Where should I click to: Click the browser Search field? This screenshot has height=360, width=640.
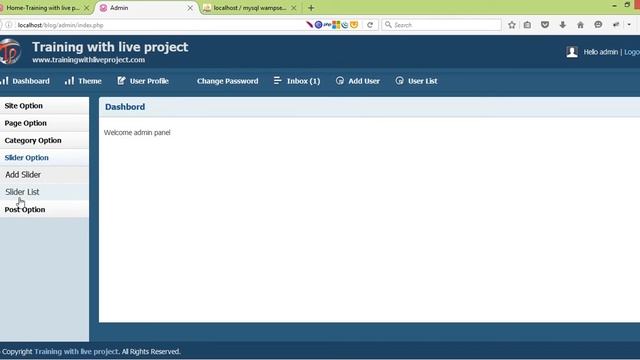[x=441, y=25]
